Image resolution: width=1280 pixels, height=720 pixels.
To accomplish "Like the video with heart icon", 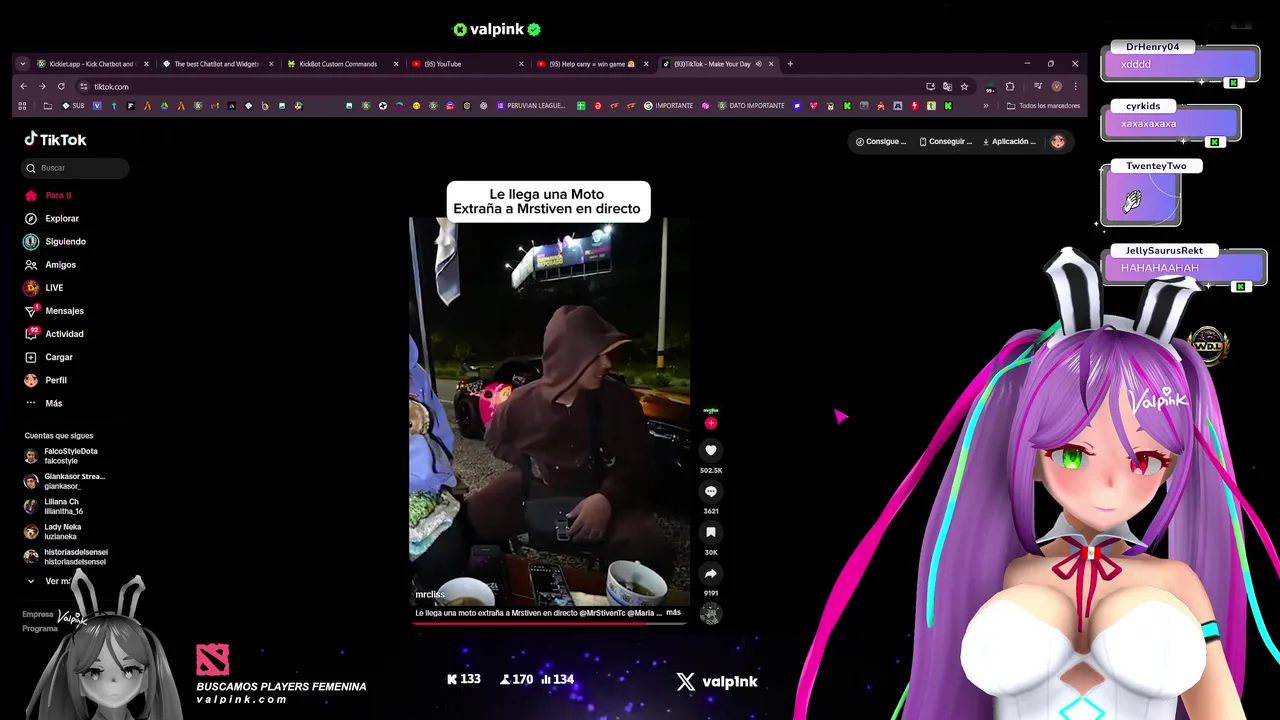I will tap(711, 450).
